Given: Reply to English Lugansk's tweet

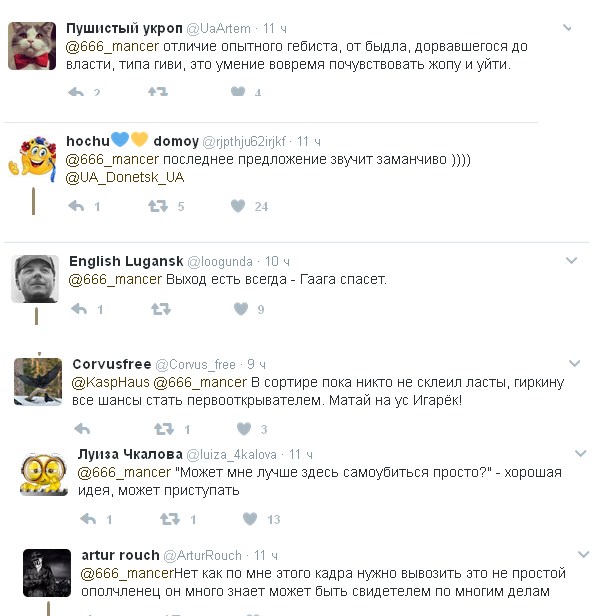Looking at the screenshot, I should click(x=78, y=310).
